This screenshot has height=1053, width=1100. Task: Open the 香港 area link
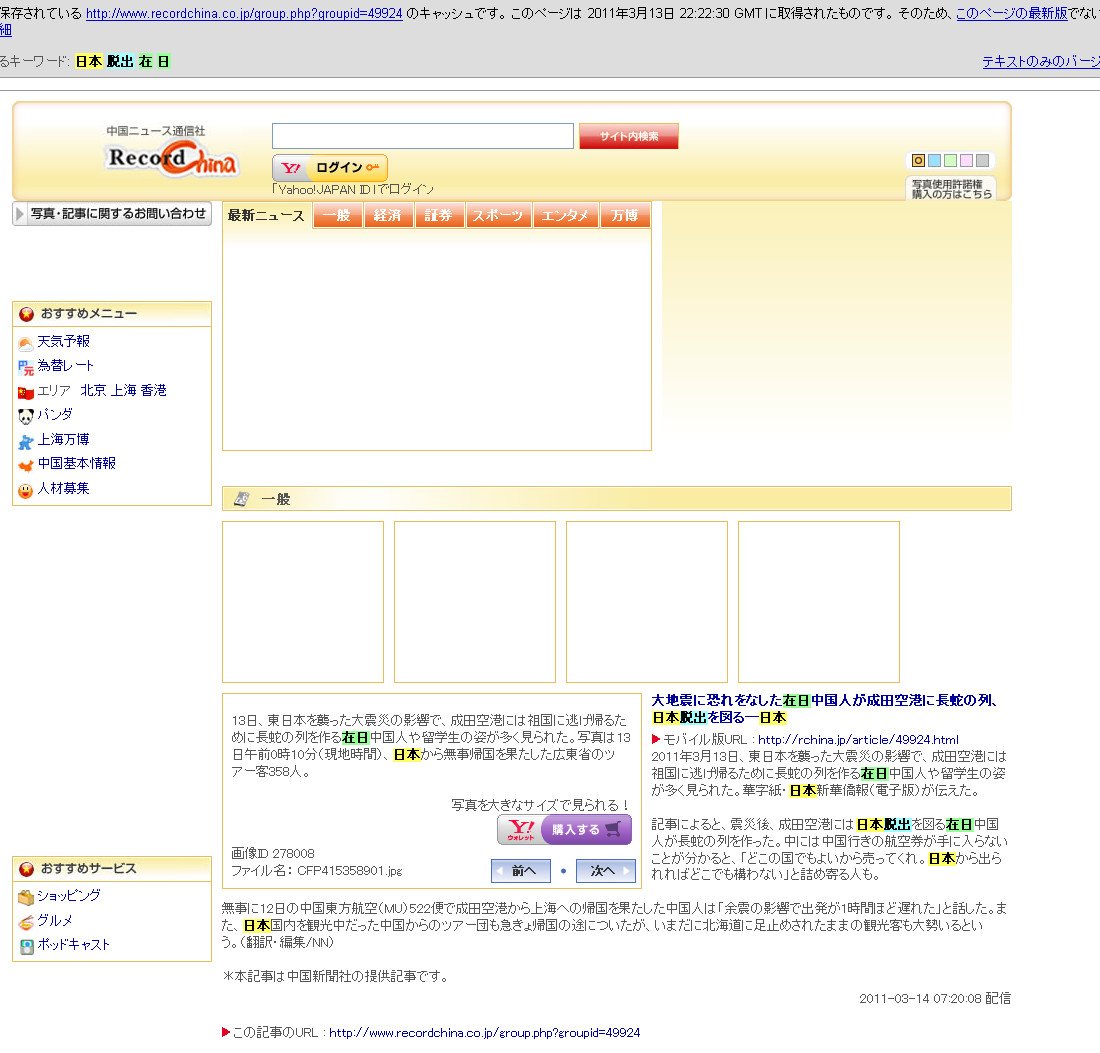[x=154, y=390]
